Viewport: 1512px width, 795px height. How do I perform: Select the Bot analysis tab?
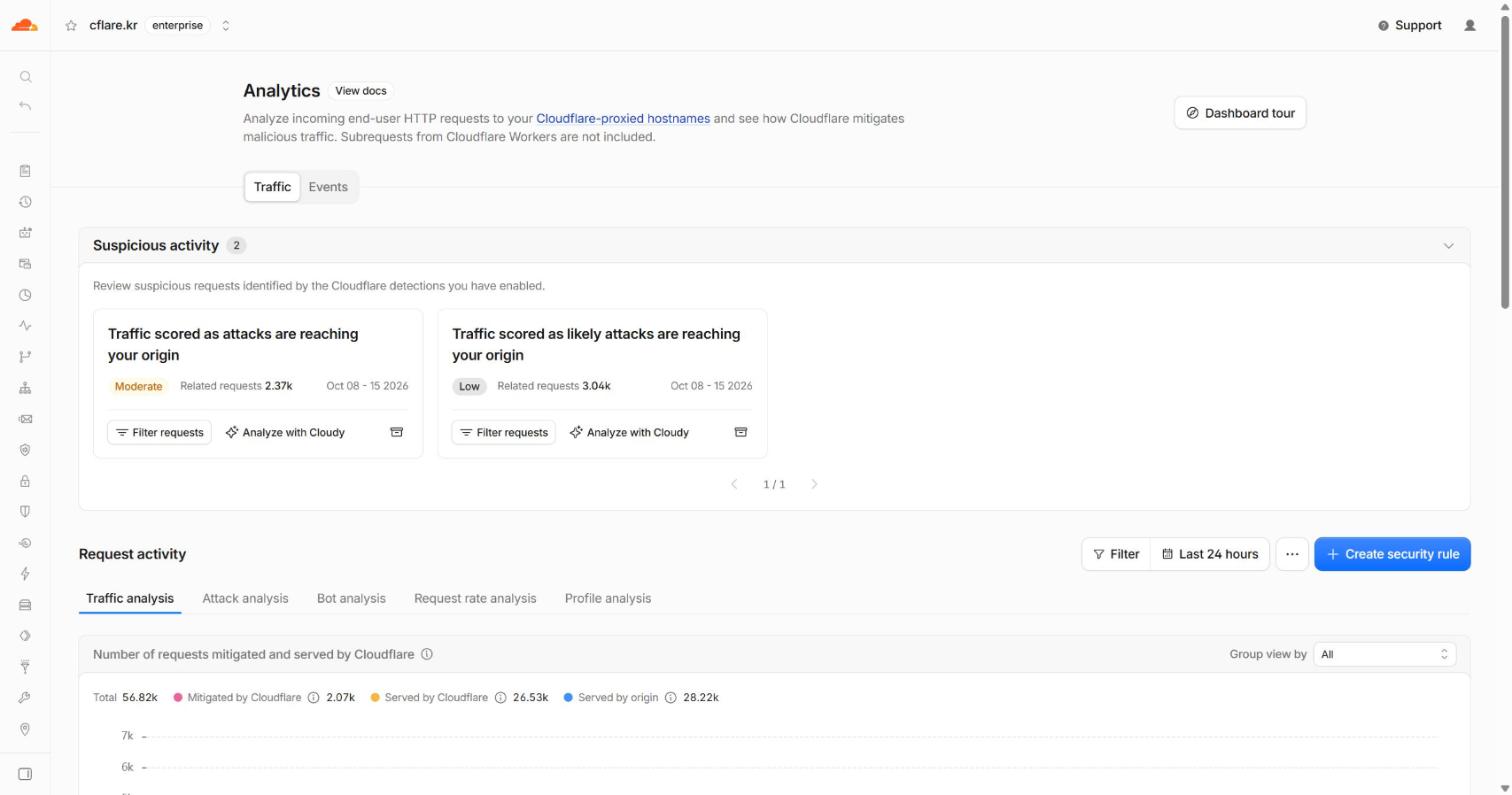coord(351,598)
